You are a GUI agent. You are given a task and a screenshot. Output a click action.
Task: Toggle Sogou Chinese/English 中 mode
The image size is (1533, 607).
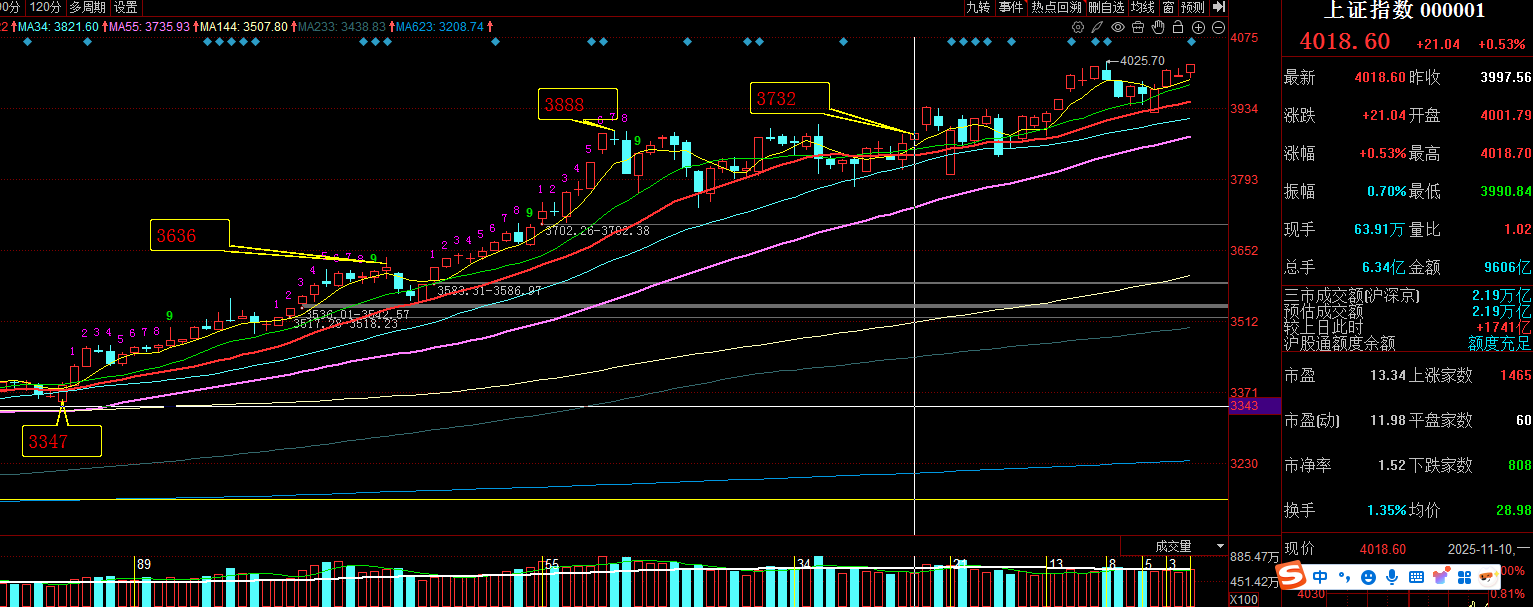[x=1320, y=577]
